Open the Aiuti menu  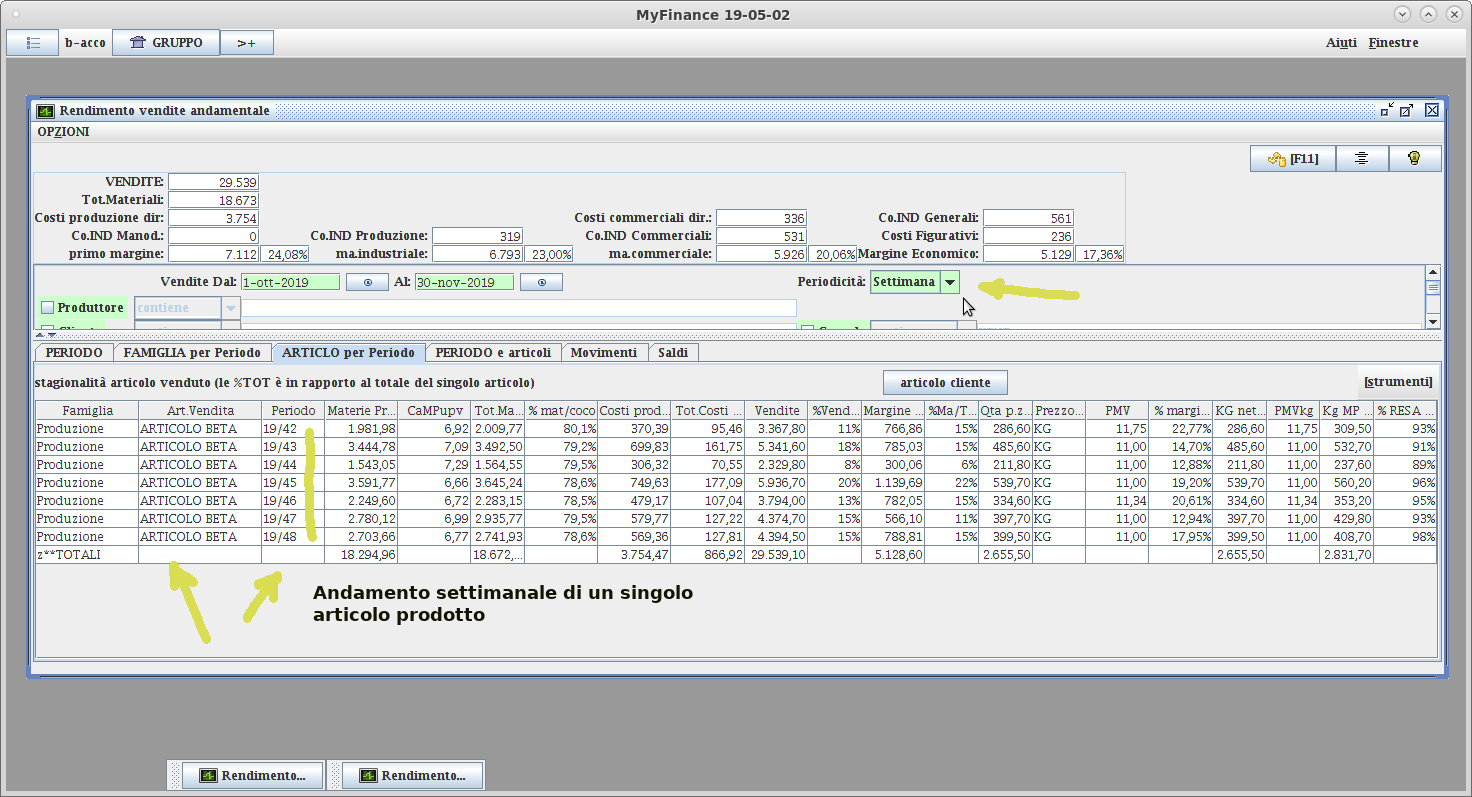1341,43
